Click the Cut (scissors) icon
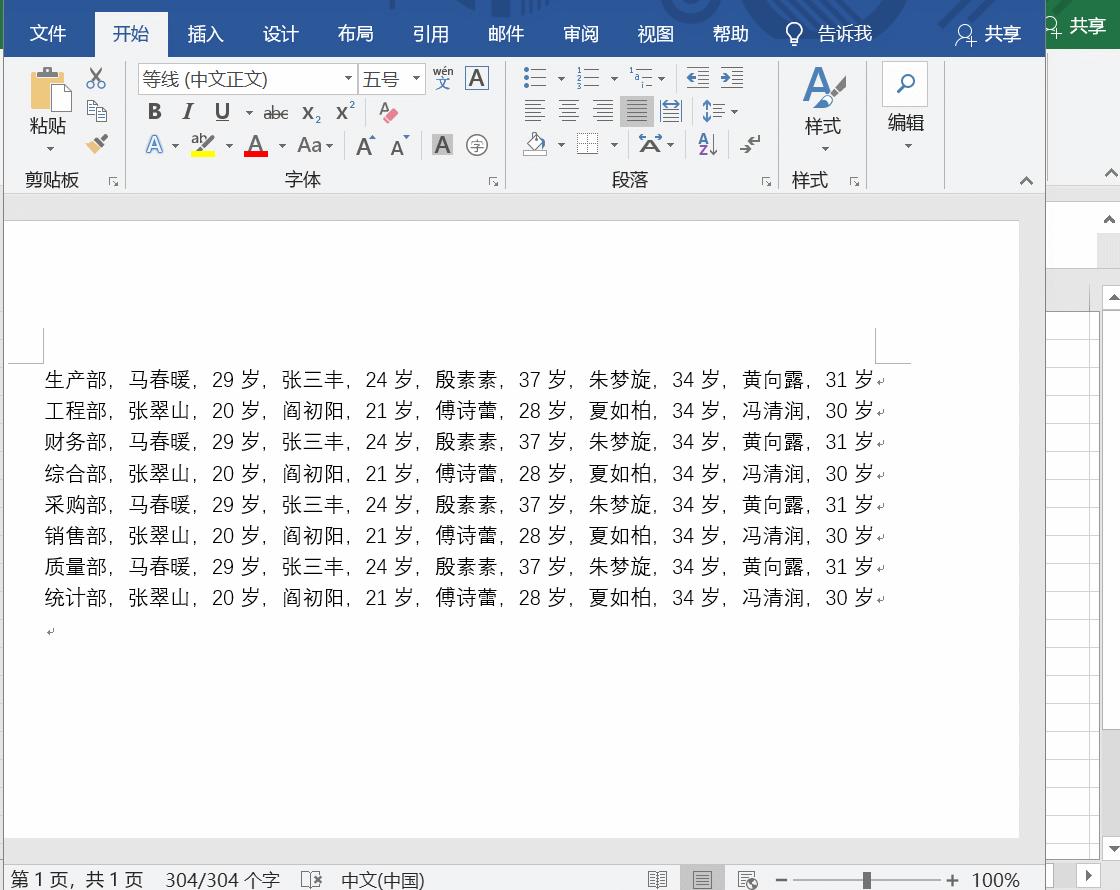 (95, 77)
